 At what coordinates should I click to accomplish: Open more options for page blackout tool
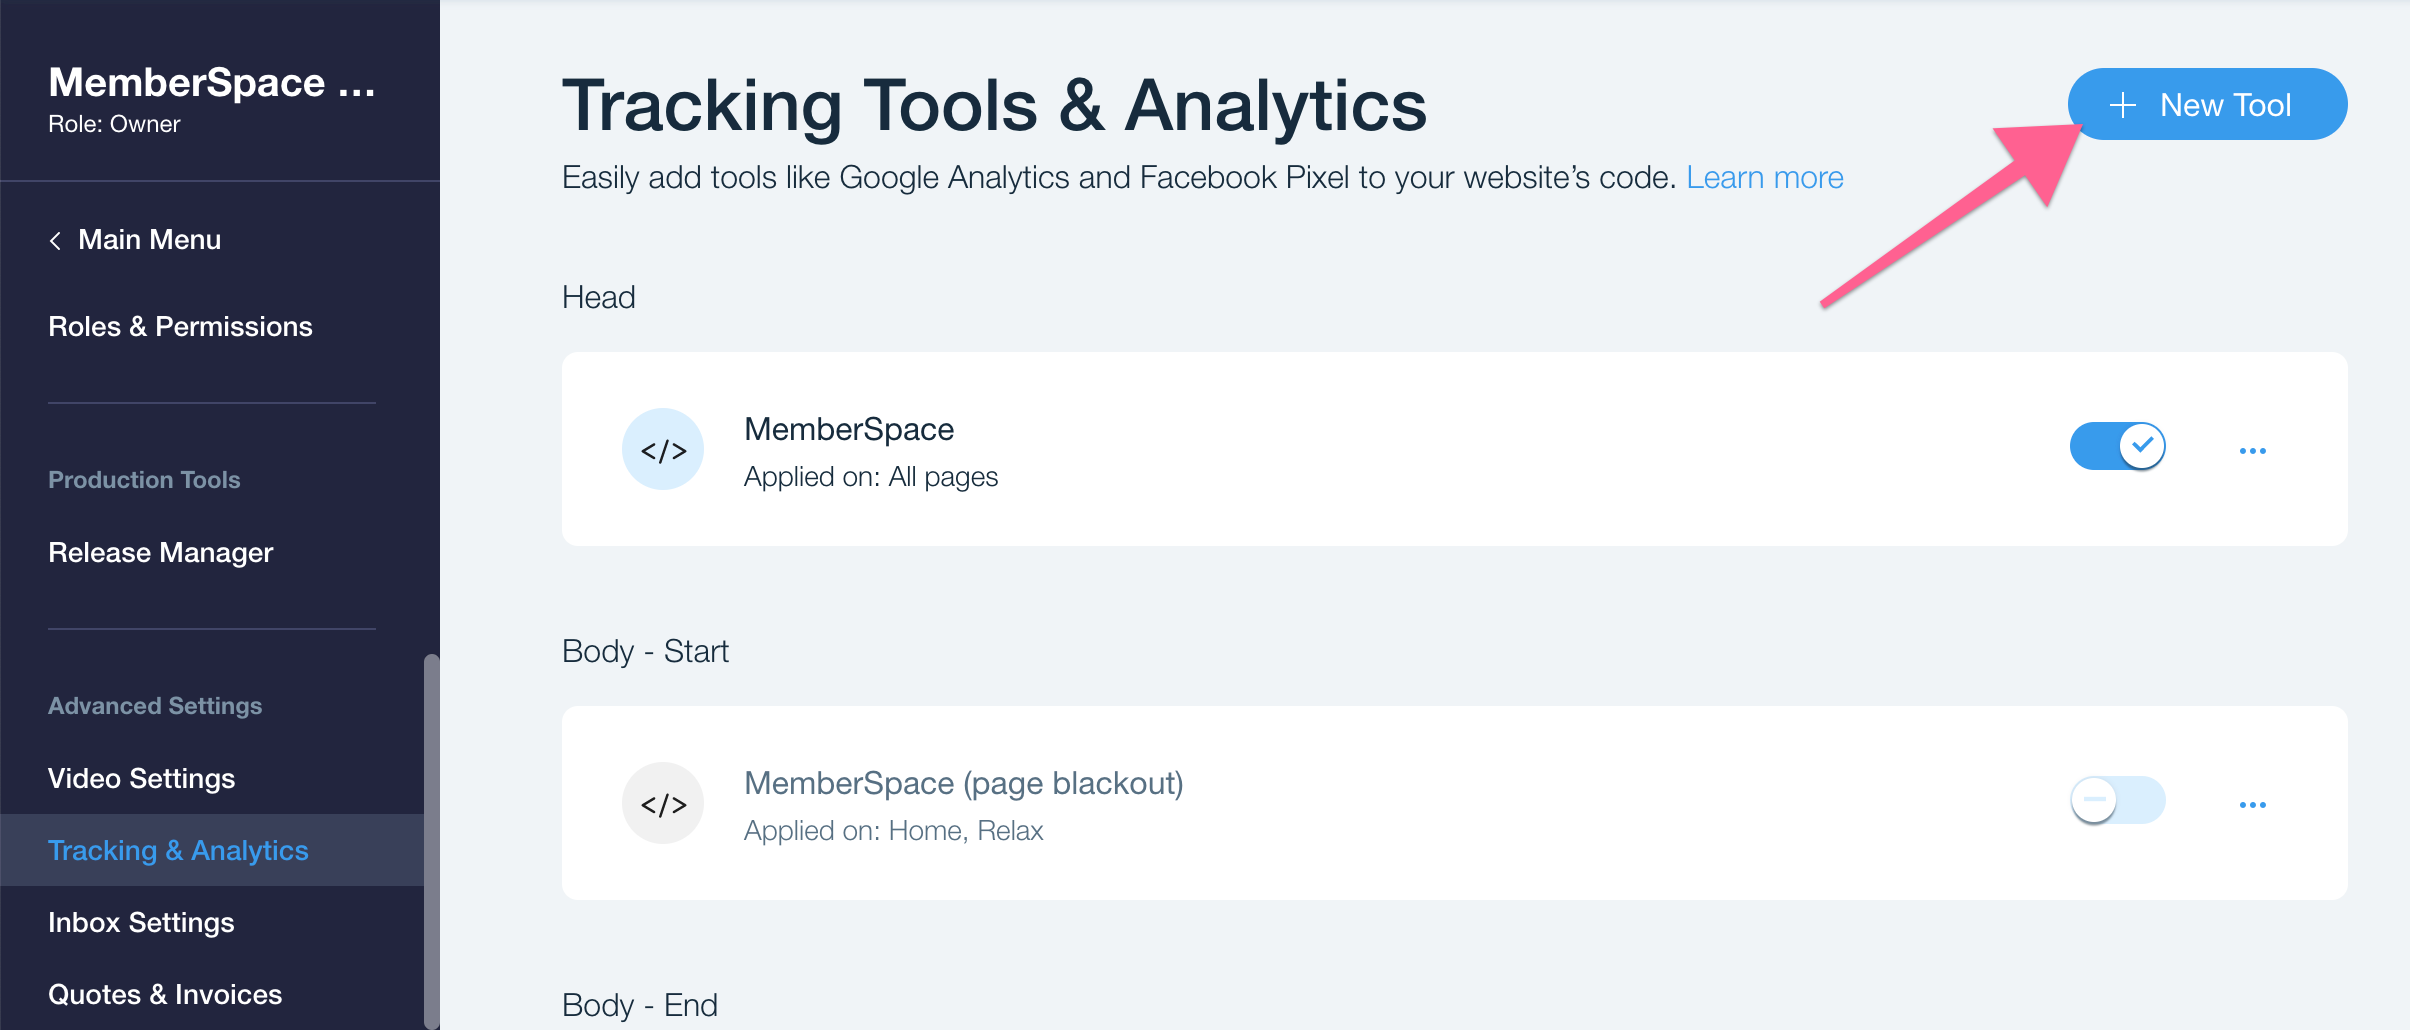click(x=2253, y=805)
